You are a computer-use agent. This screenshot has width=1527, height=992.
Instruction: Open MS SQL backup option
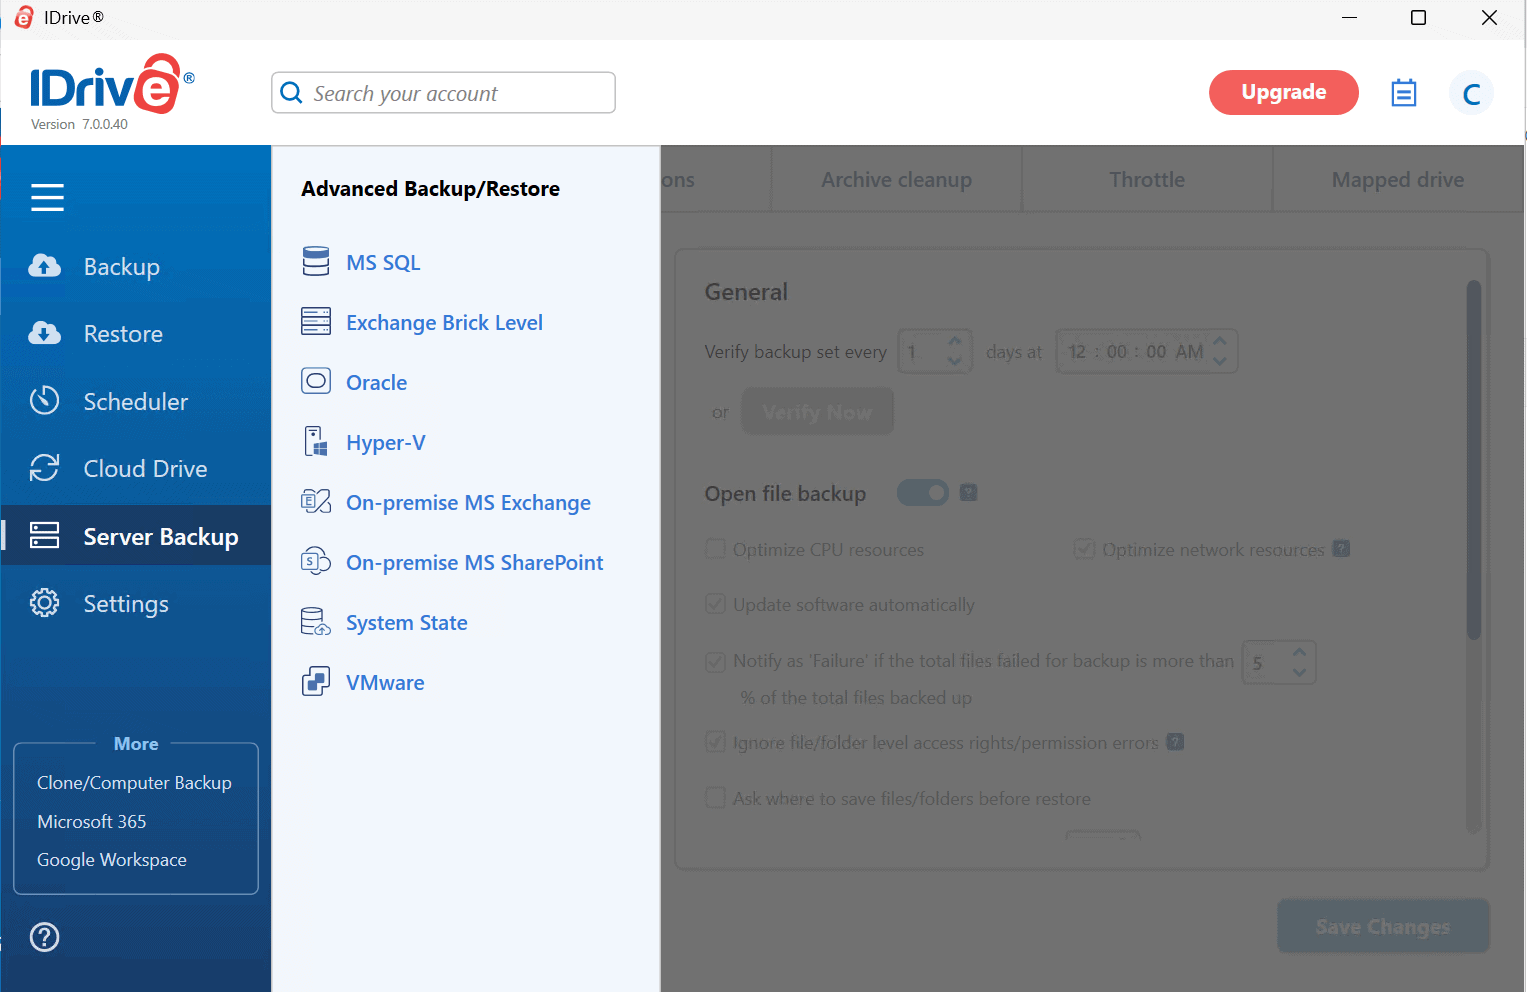pyautogui.click(x=383, y=262)
